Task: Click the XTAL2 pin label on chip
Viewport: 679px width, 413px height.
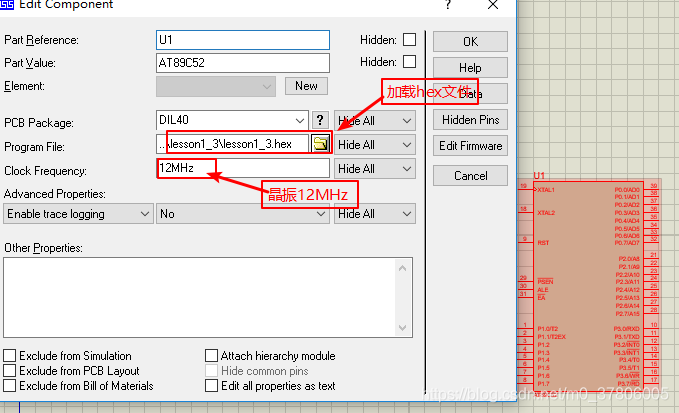Action: point(546,213)
